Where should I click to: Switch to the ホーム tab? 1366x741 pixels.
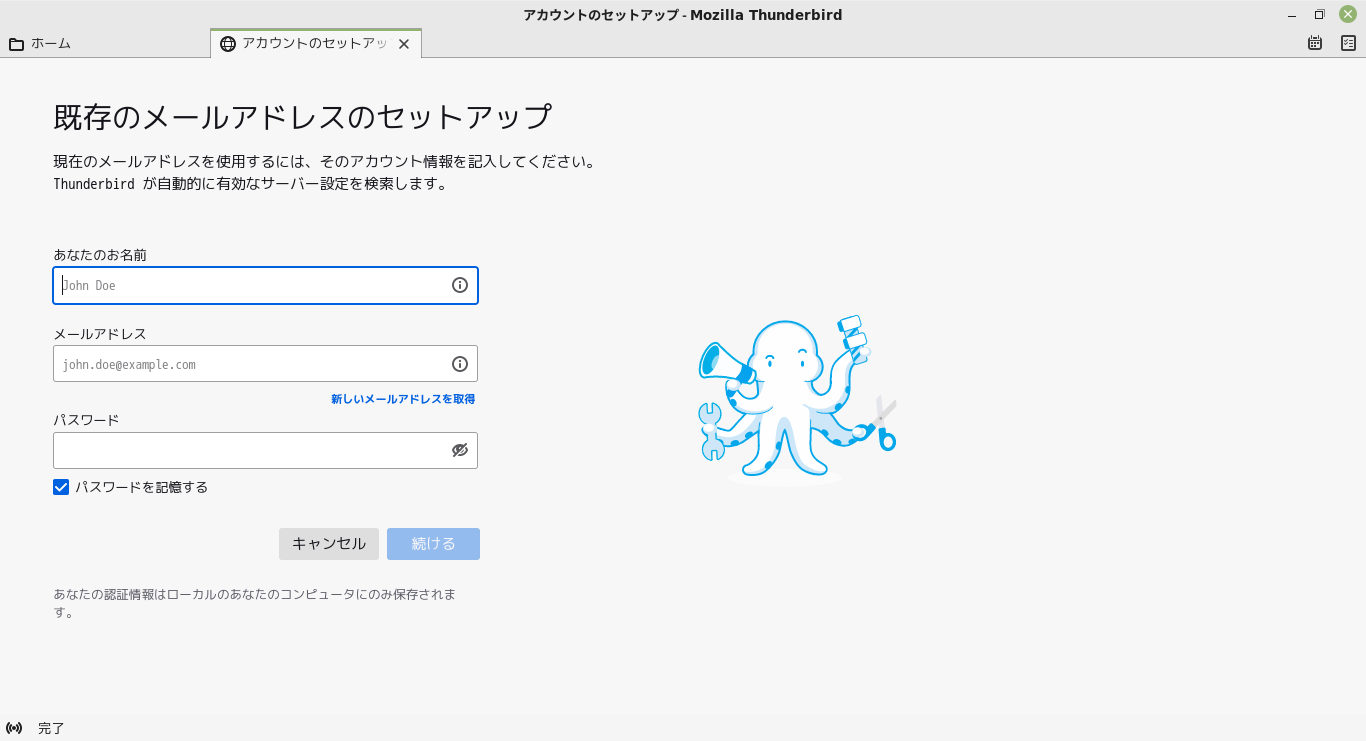(105, 44)
